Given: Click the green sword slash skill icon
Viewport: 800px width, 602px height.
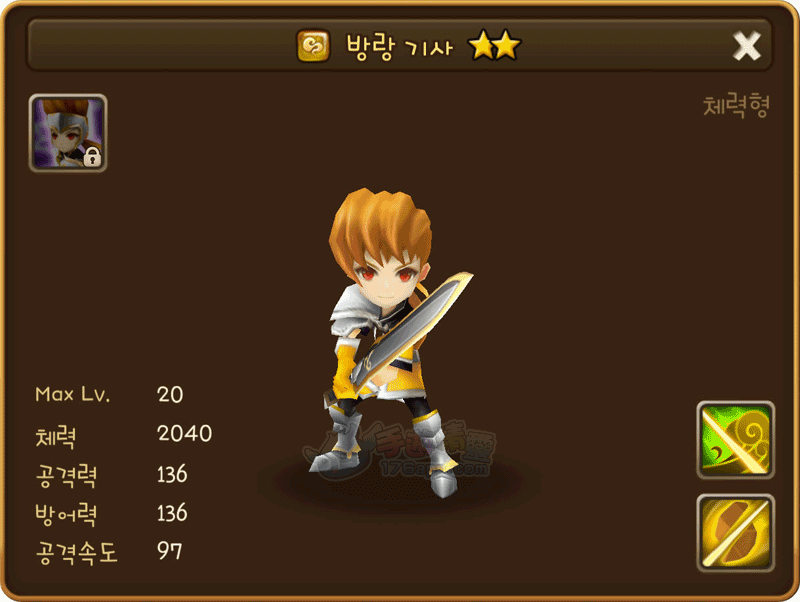Looking at the screenshot, I should (x=735, y=440).
